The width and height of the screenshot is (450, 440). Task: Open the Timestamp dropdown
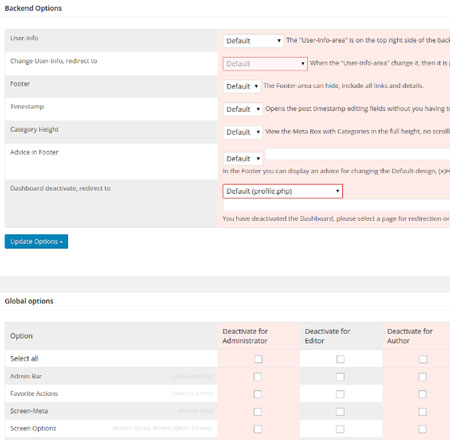(x=243, y=109)
